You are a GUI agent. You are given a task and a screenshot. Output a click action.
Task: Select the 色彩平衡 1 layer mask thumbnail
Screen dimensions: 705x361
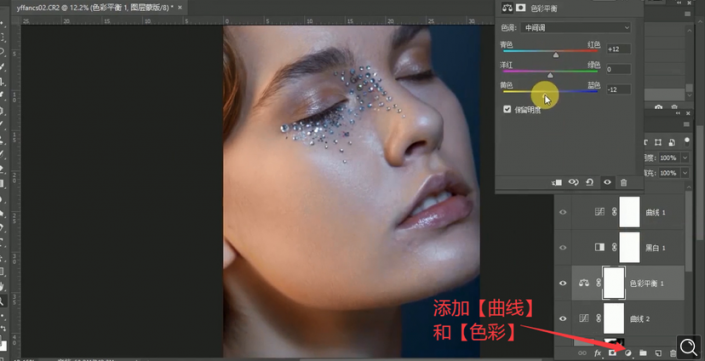tap(614, 283)
